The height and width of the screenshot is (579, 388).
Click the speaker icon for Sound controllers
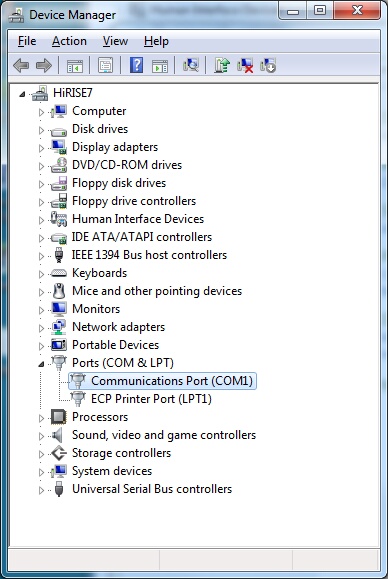(58, 435)
